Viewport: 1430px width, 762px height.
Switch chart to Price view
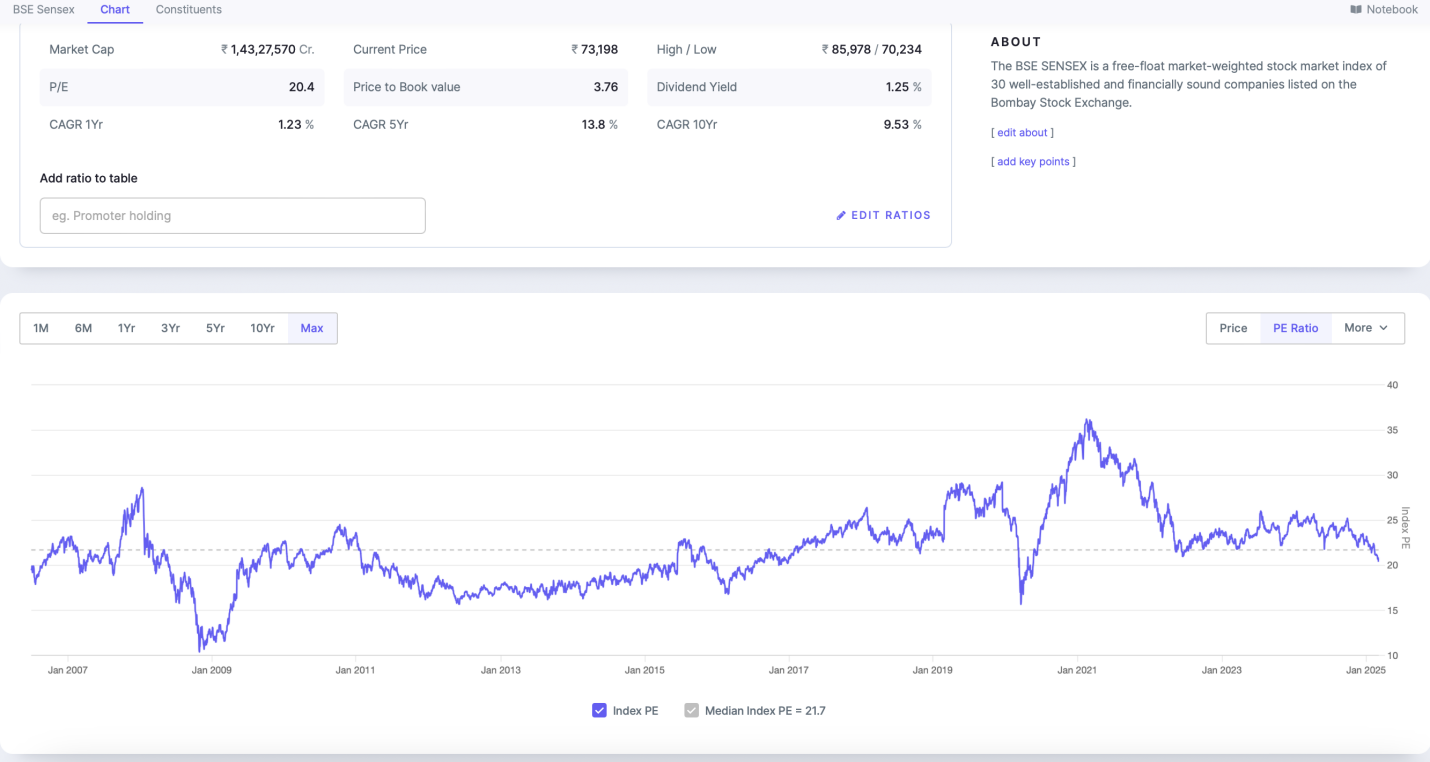[1233, 328]
